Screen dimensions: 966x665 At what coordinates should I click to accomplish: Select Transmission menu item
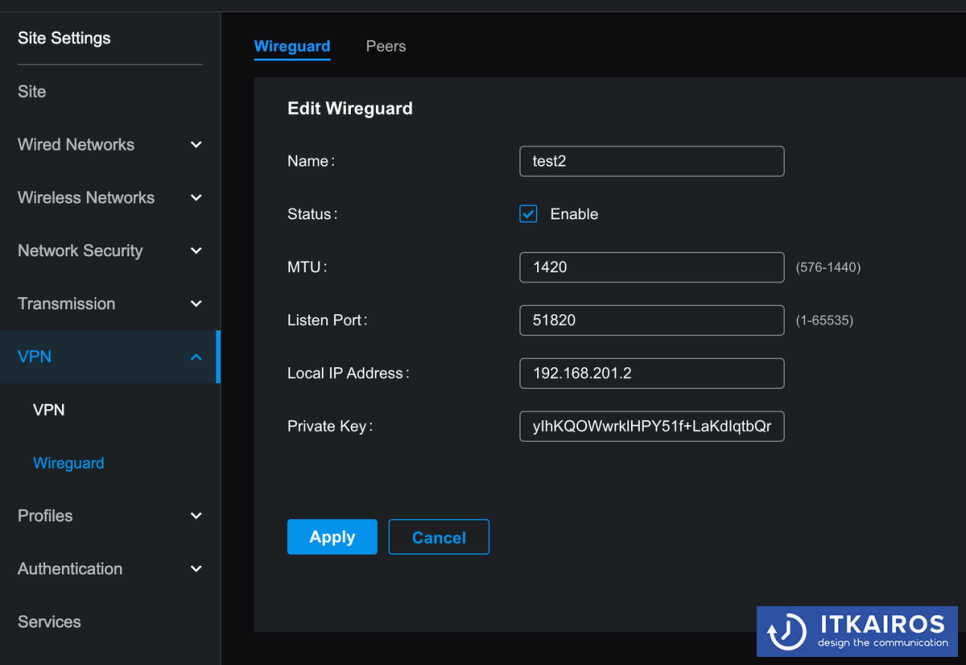(x=67, y=304)
